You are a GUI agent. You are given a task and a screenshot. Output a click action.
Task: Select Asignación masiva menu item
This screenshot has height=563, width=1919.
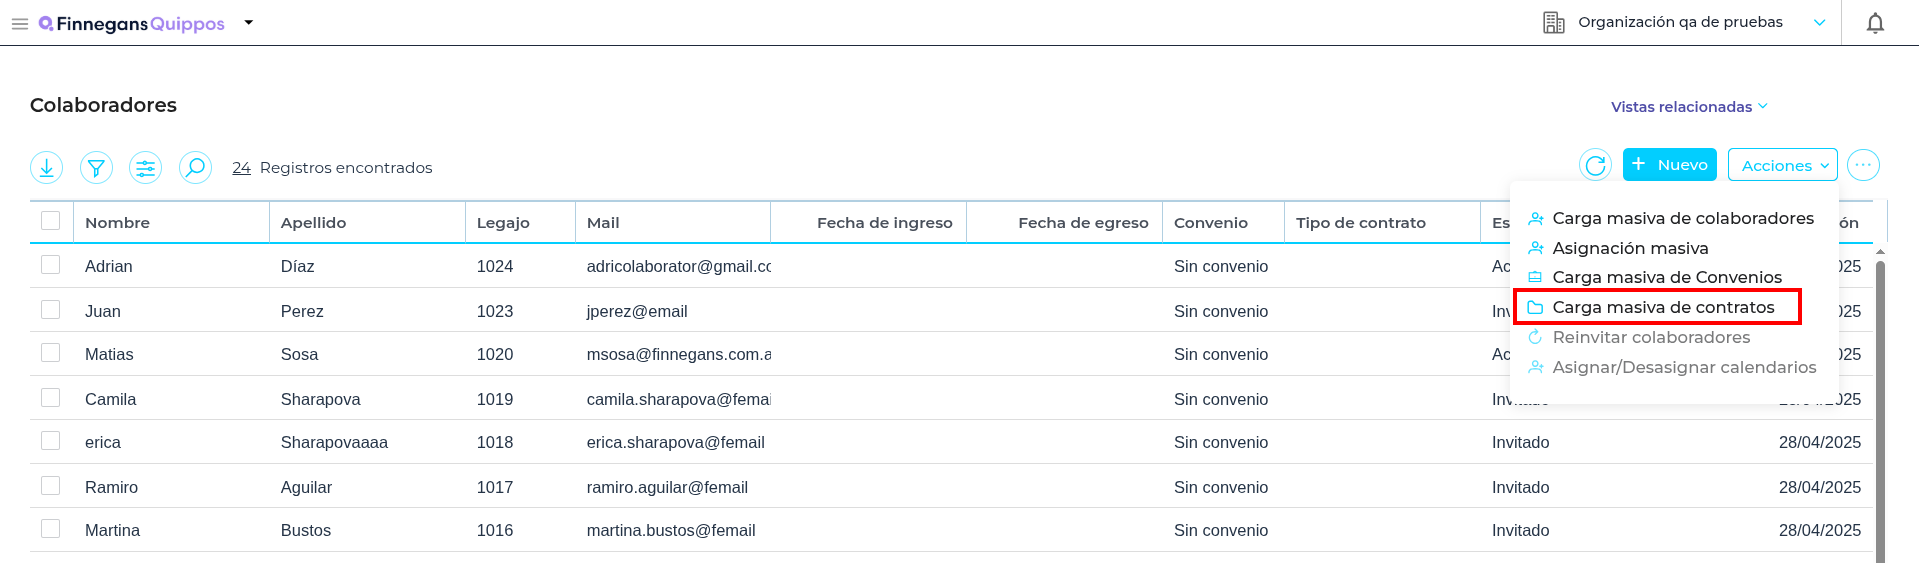(x=1630, y=248)
